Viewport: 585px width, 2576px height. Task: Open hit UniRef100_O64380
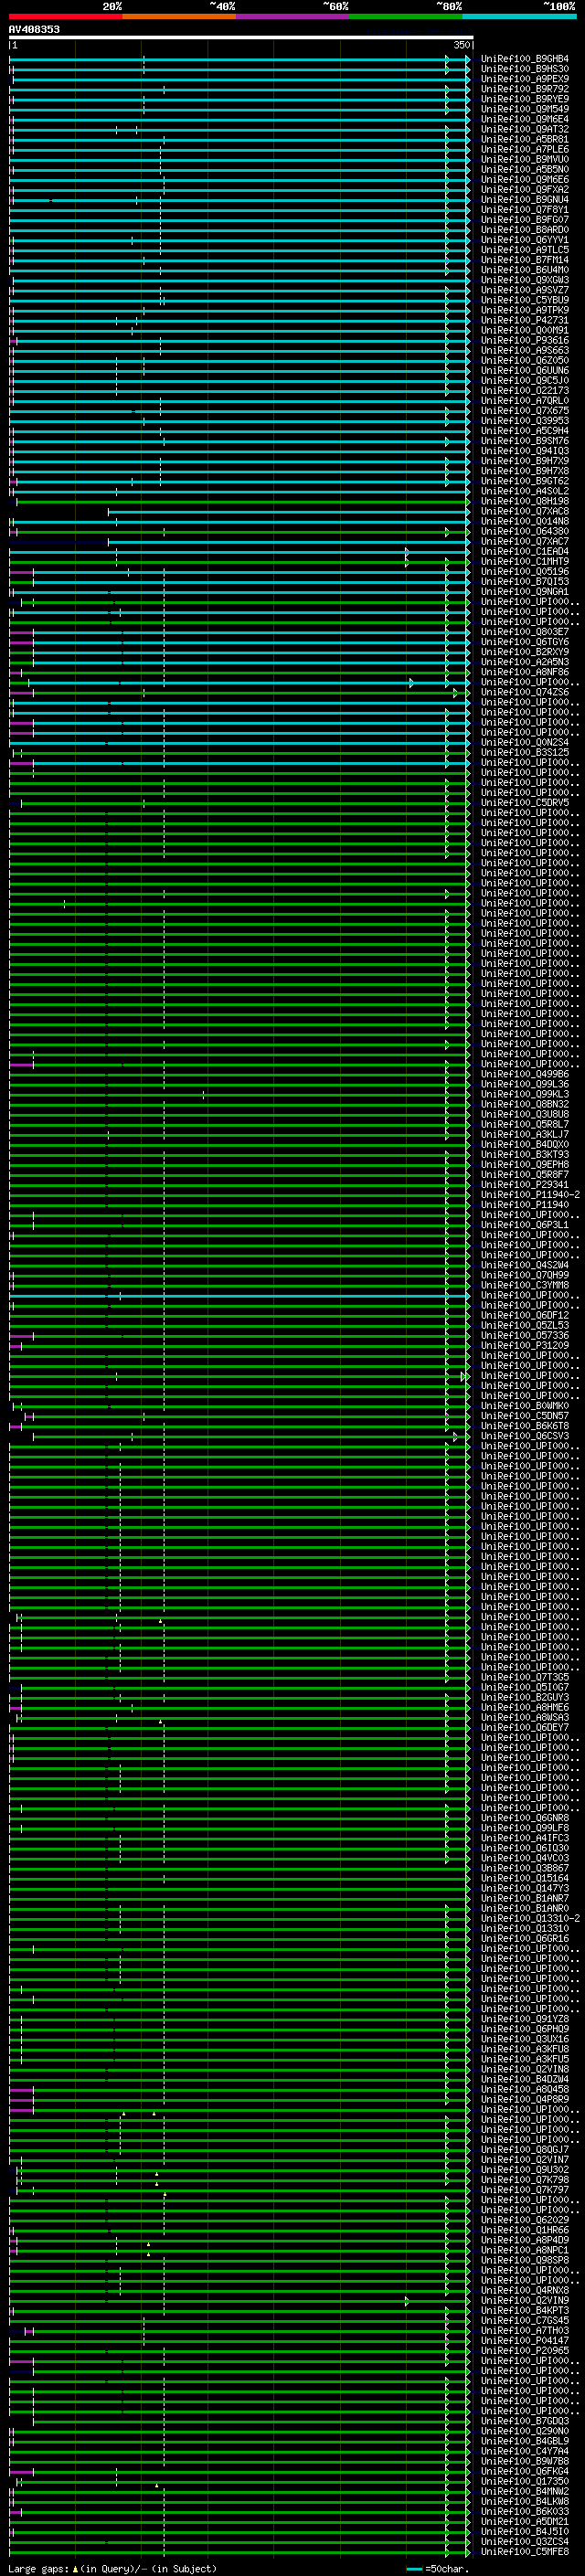click(525, 531)
